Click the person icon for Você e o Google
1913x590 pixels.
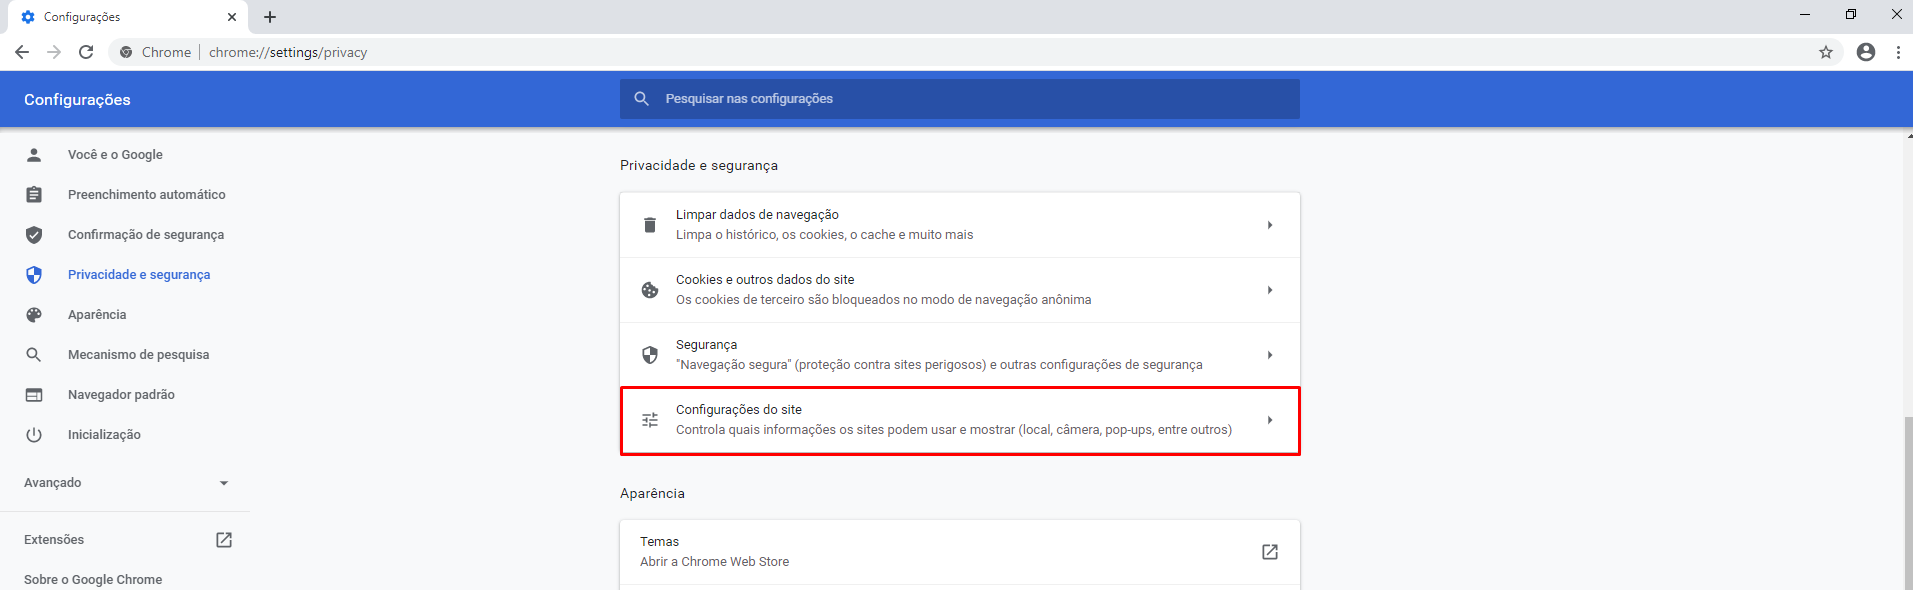(x=34, y=155)
